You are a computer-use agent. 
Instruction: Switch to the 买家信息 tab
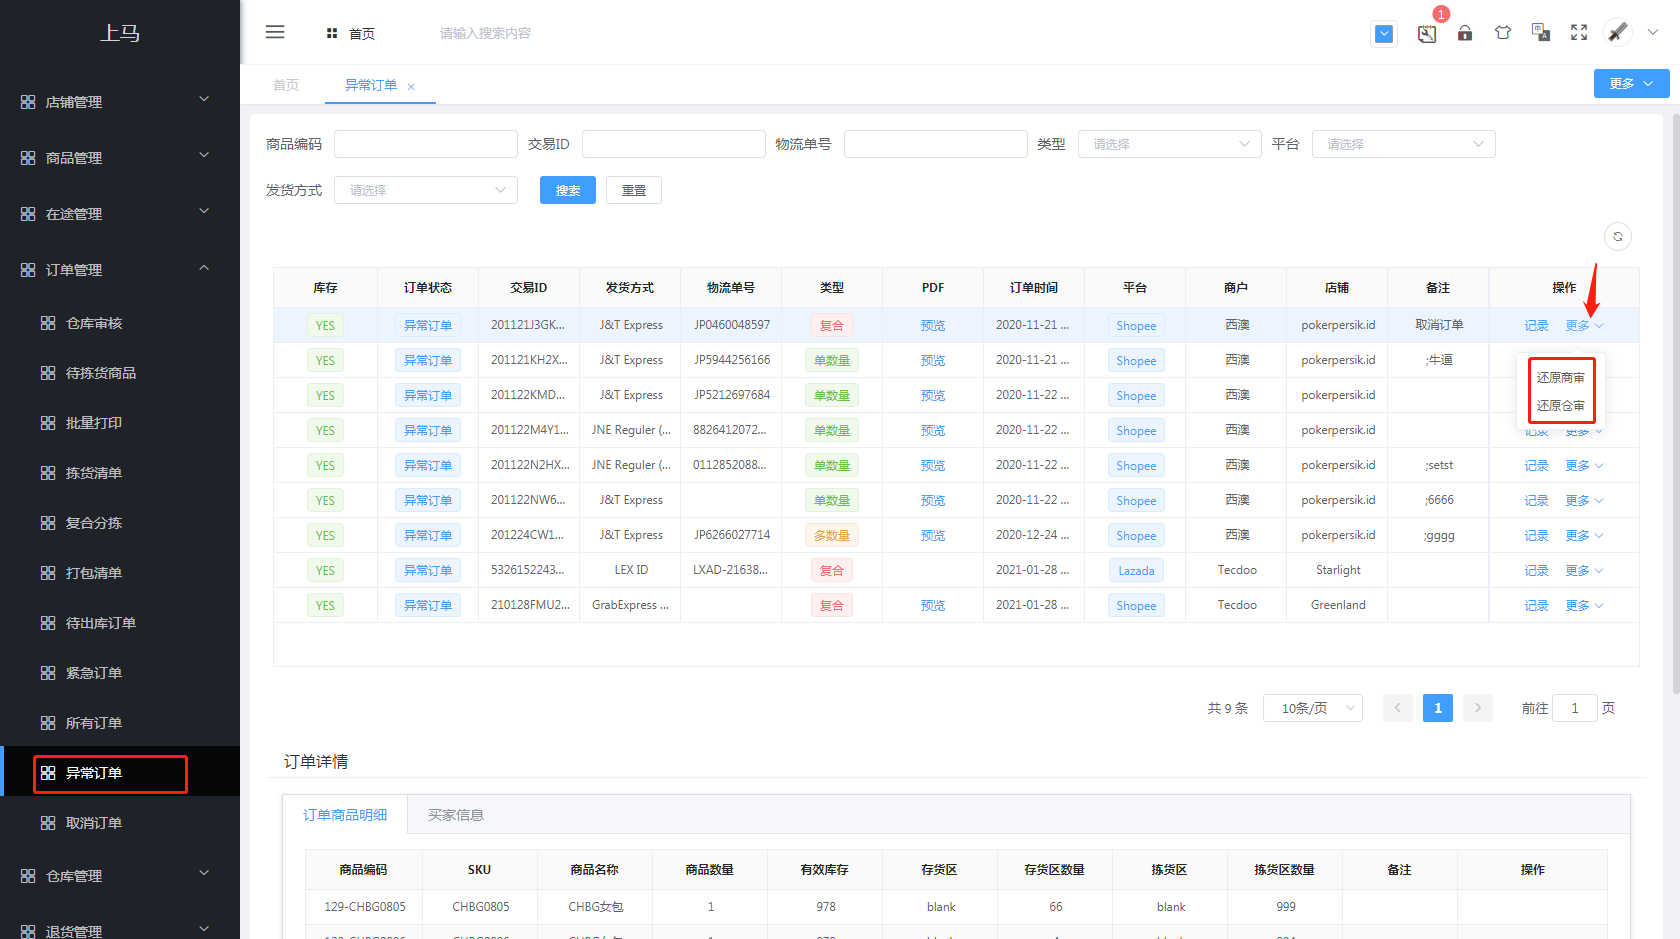tap(456, 815)
